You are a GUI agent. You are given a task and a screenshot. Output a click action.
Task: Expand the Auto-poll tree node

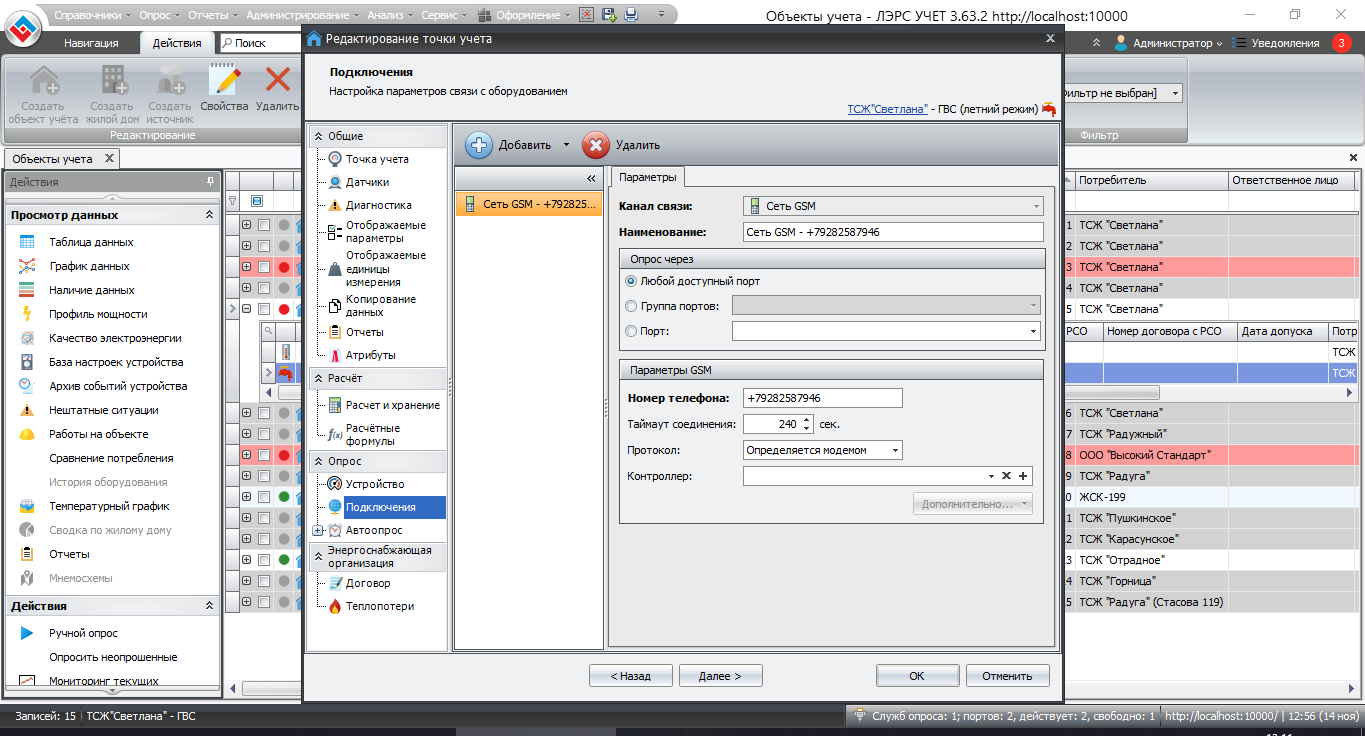tap(318, 530)
